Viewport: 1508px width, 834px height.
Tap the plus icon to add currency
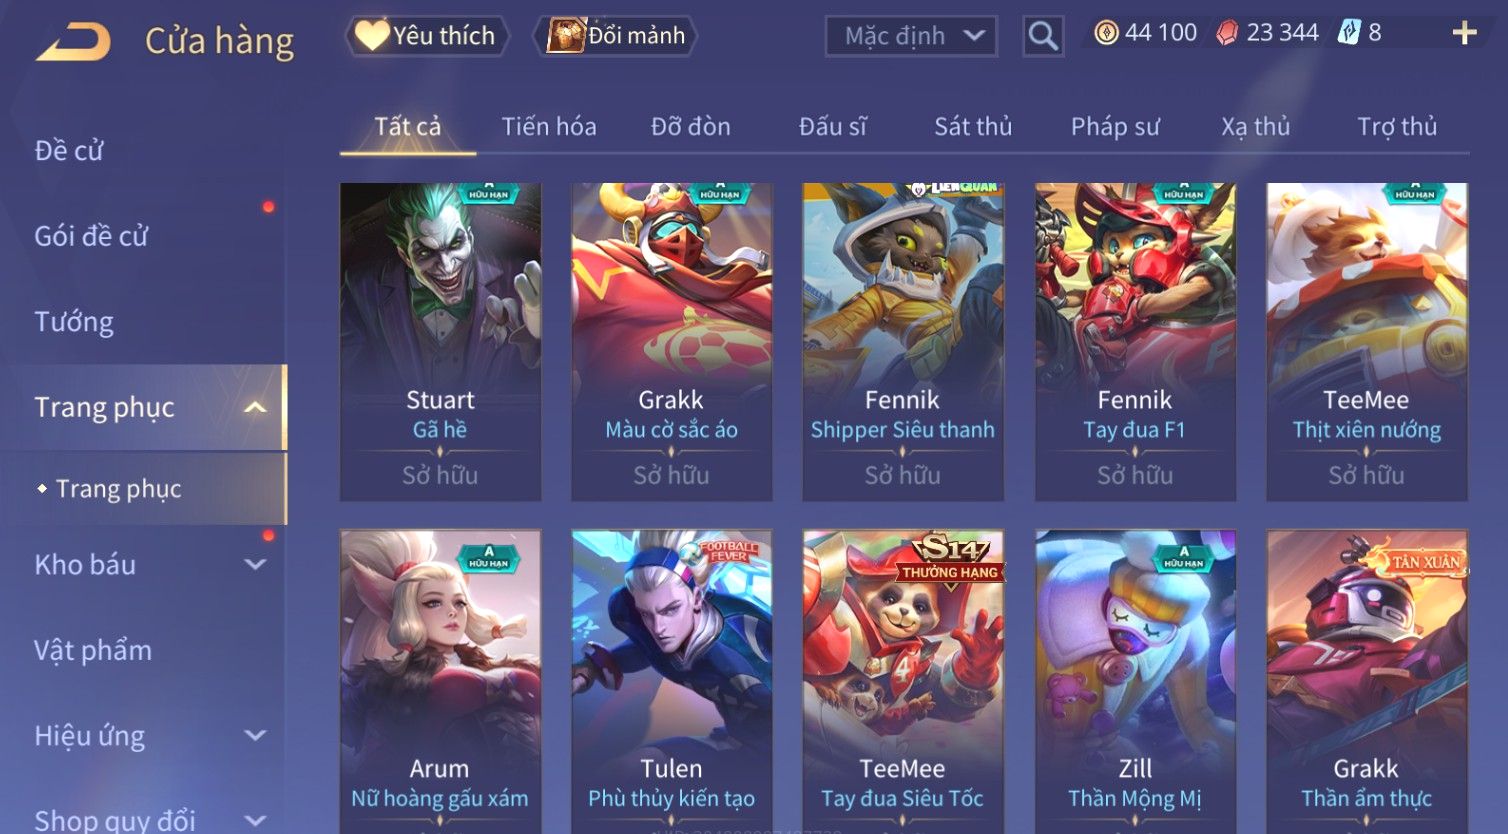1464,33
